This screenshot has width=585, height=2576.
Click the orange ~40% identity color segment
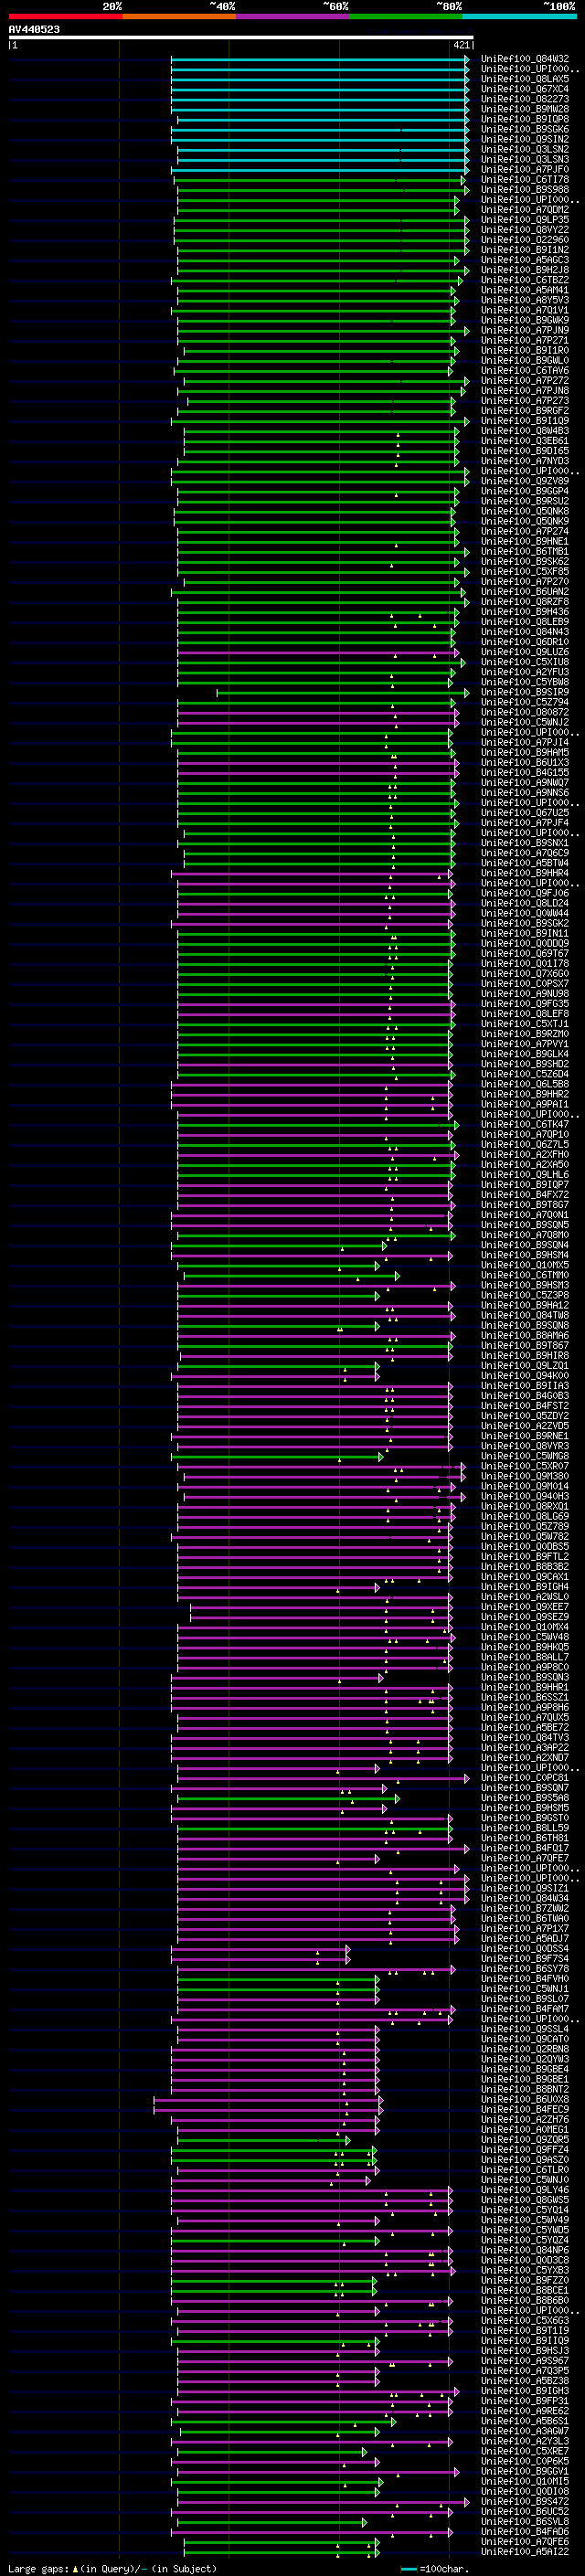(179, 16)
